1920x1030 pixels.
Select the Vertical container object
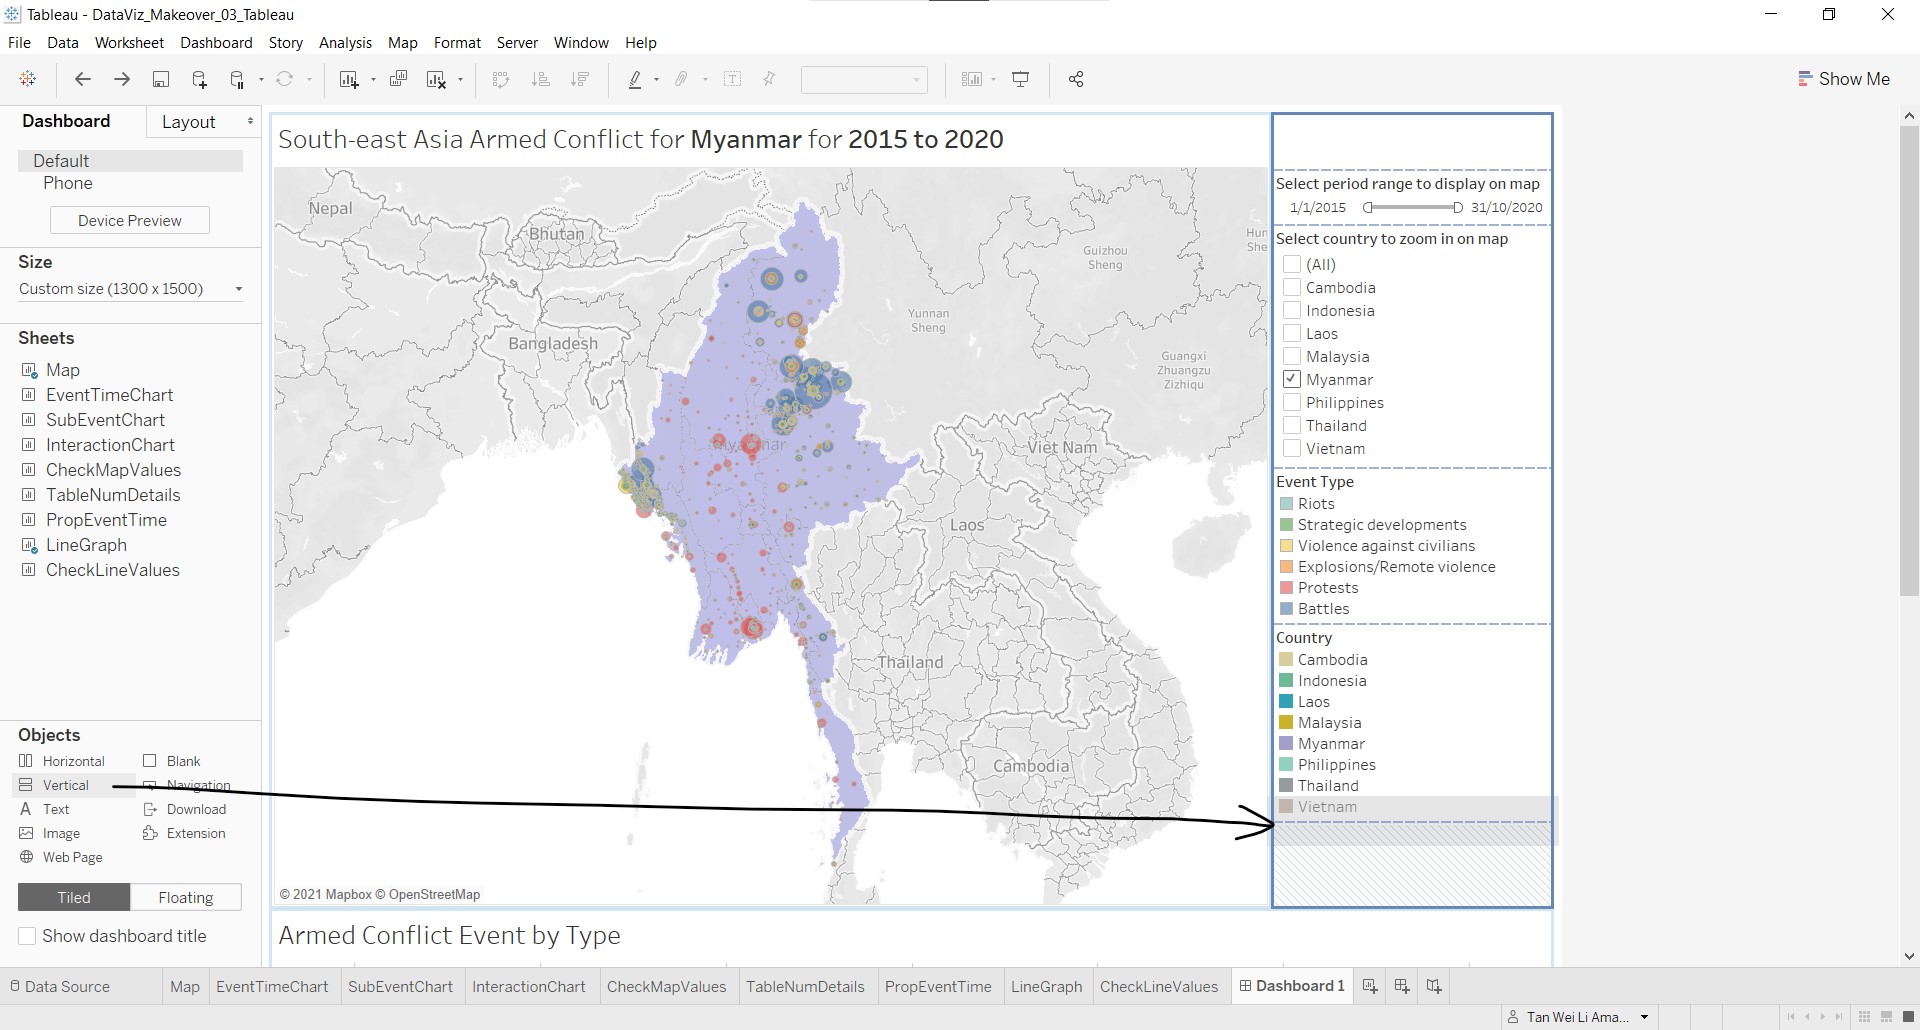66,786
